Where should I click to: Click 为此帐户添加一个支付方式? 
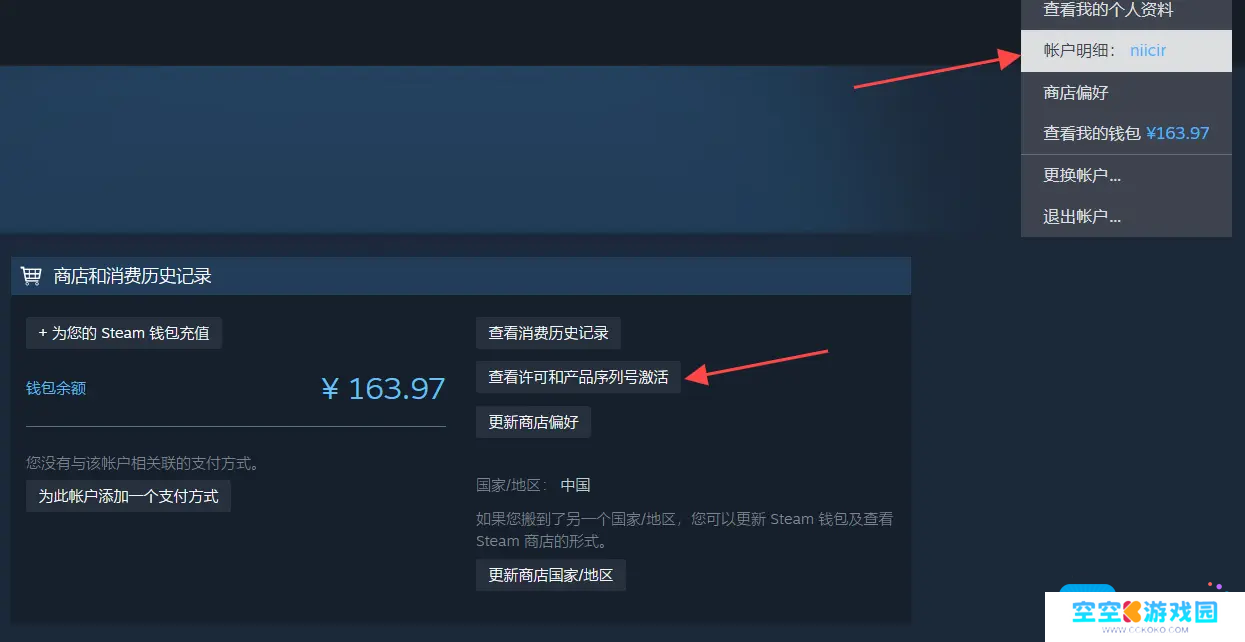(x=128, y=496)
